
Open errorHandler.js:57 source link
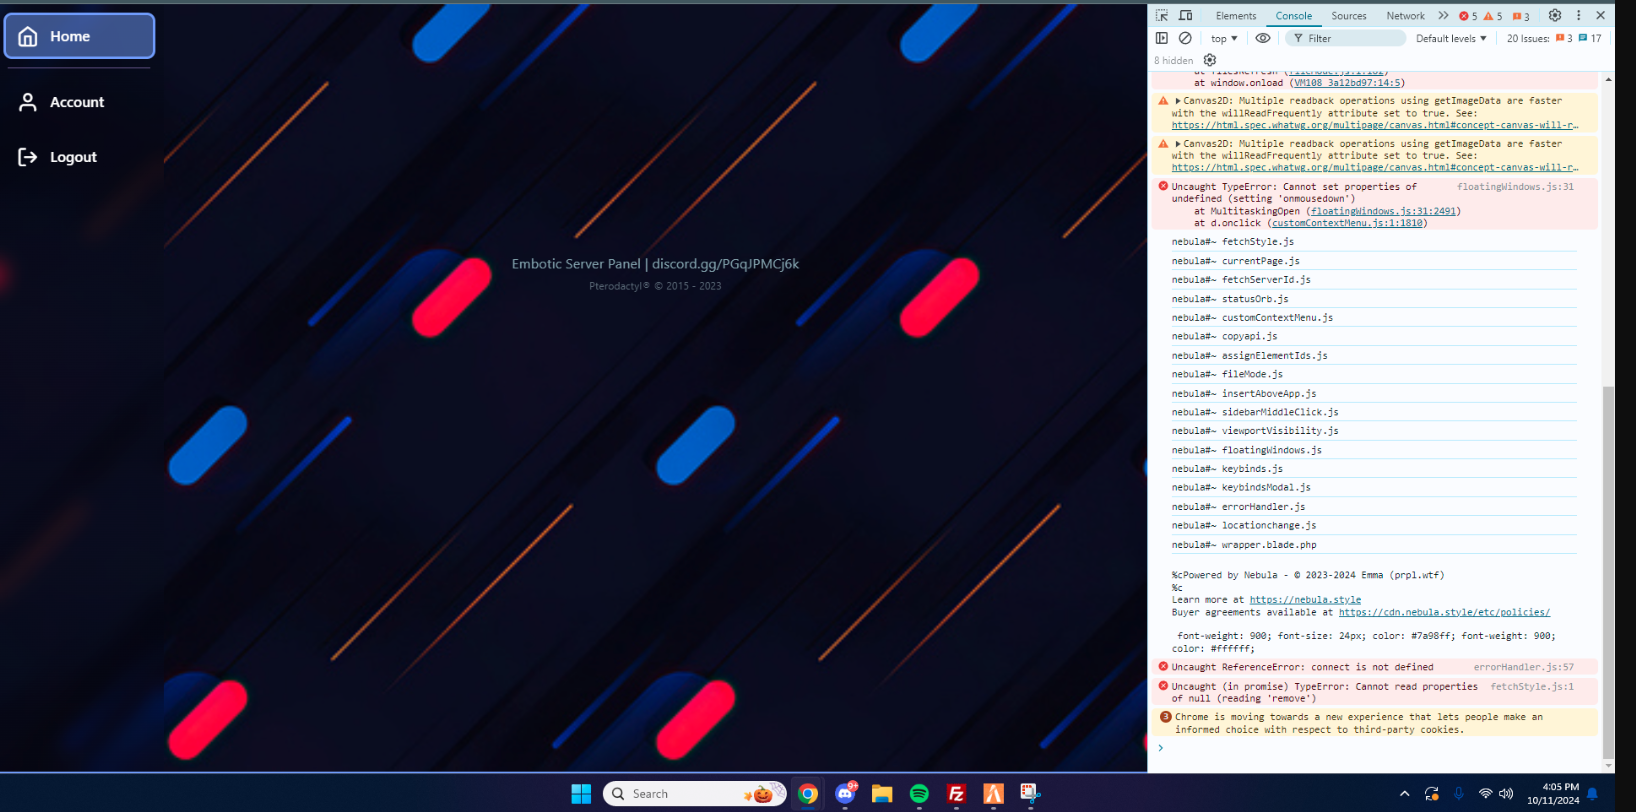point(1523,667)
